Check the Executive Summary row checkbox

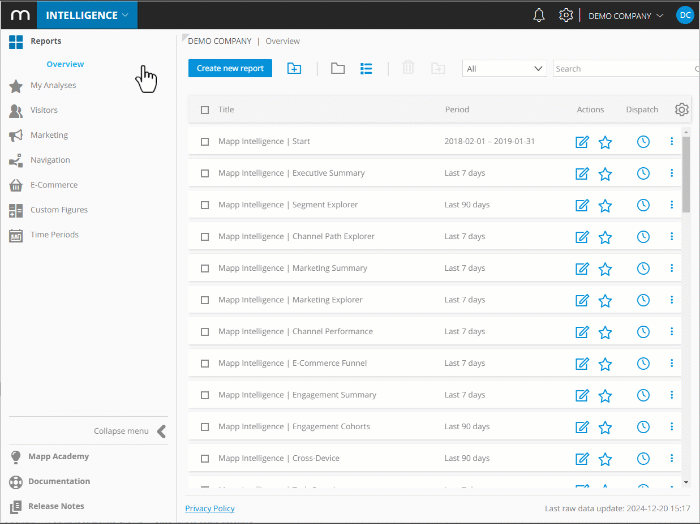[x=205, y=173]
